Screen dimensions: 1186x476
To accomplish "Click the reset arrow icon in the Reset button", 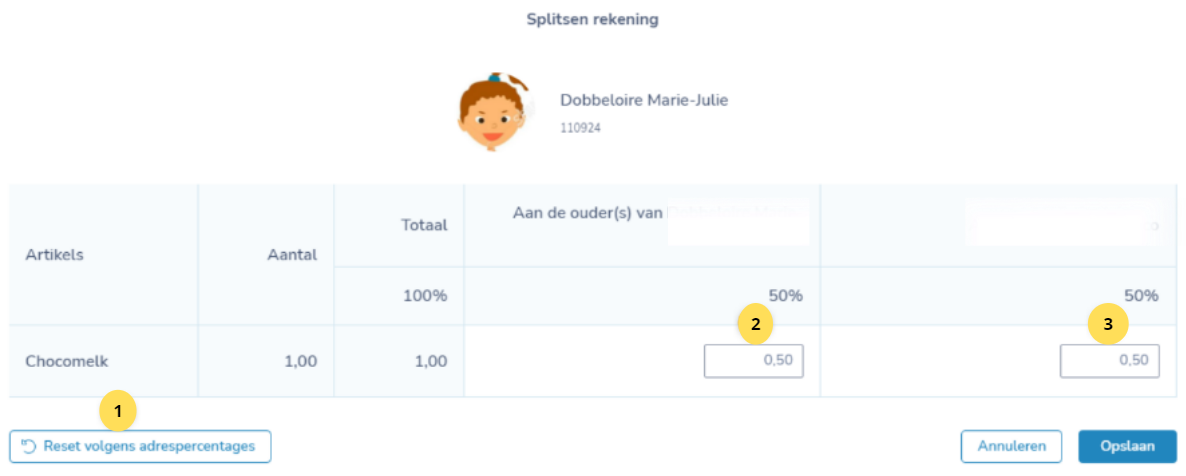I will point(29,446).
